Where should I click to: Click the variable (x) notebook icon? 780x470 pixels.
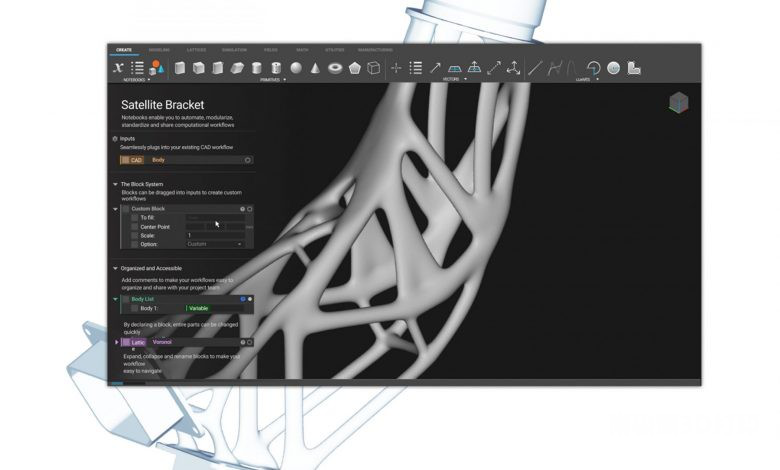coord(118,68)
